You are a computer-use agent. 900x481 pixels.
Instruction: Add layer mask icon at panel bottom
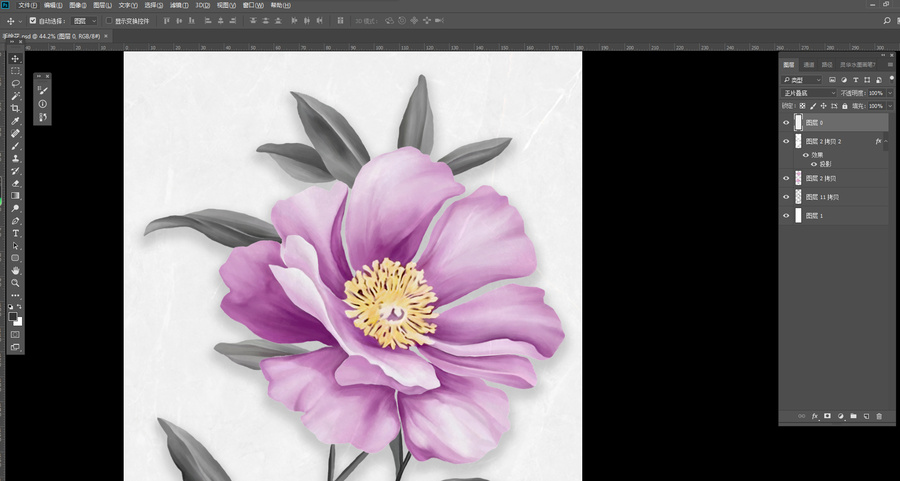tap(828, 417)
